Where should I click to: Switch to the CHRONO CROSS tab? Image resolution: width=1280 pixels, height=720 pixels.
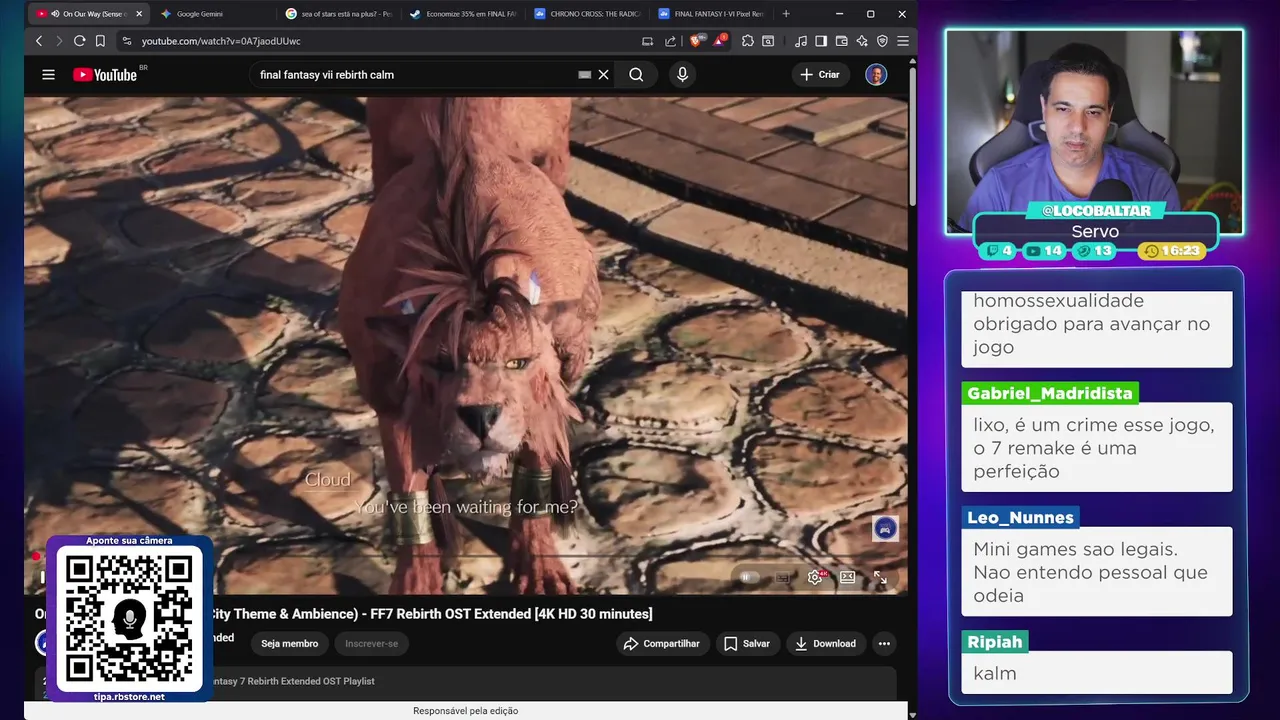pos(588,14)
